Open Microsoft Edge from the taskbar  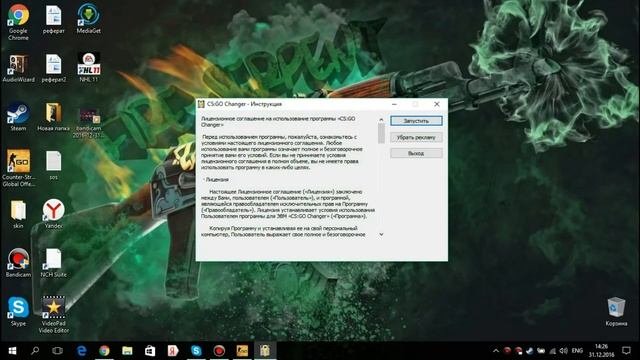82,351
